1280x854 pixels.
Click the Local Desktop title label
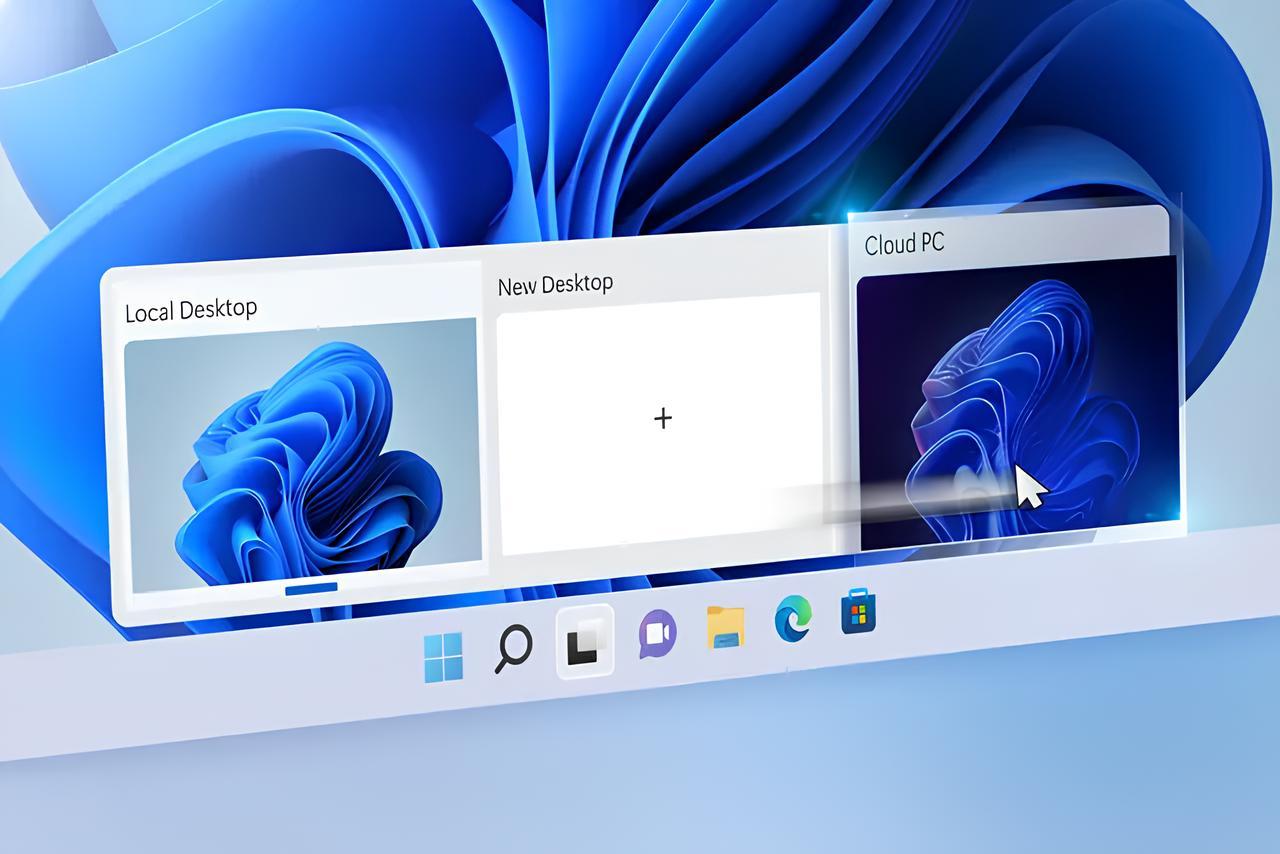(x=190, y=309)
